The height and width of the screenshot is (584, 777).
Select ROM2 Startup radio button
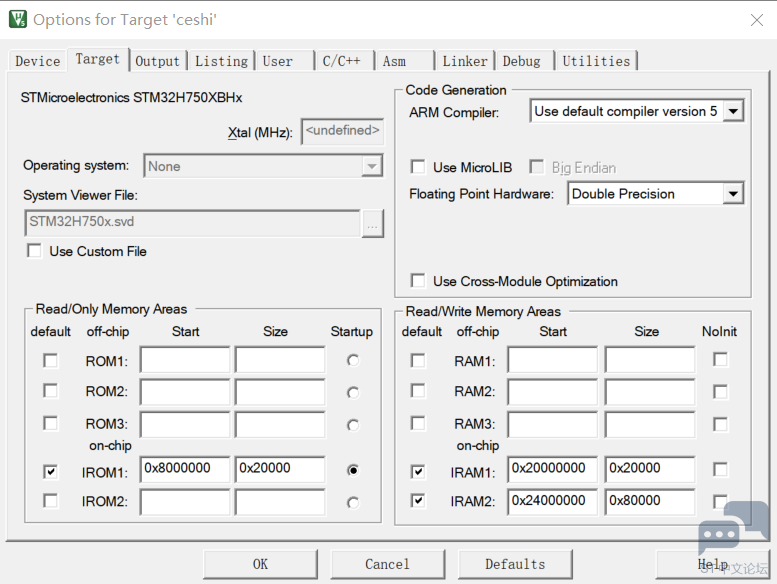[x=353, y=393]
